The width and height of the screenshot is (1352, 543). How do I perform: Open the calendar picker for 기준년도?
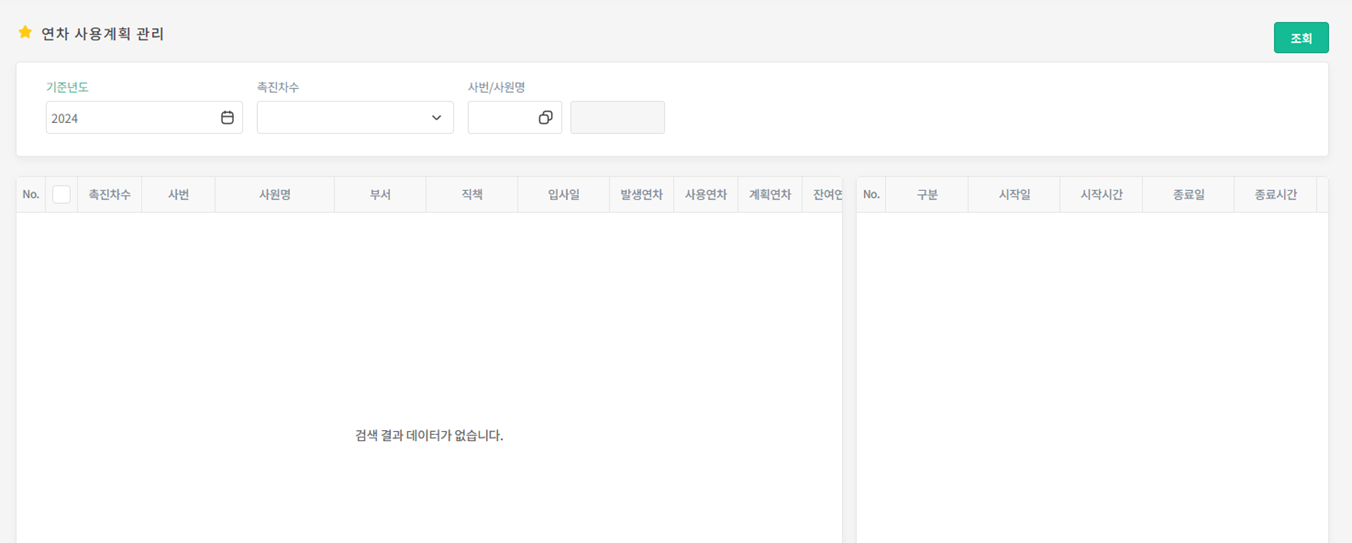pyautogui.click(x=227, y=118)
